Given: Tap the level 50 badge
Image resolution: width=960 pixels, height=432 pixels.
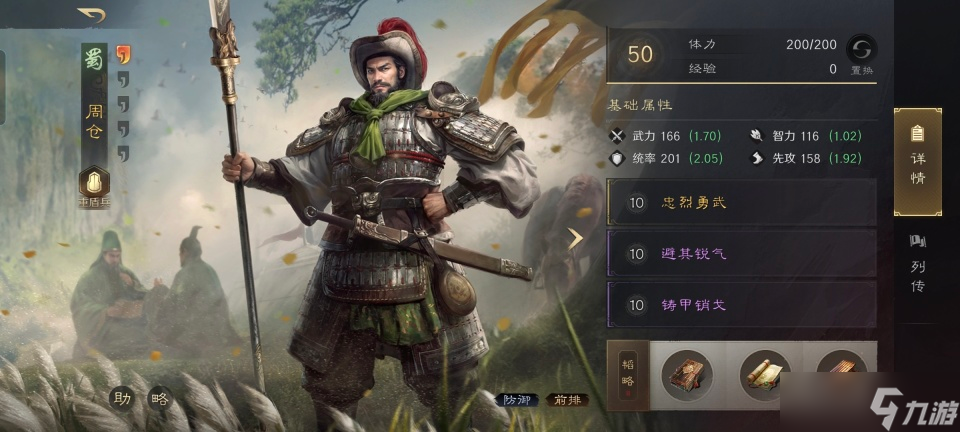Looking at the screenshot, I should point(640,55).
